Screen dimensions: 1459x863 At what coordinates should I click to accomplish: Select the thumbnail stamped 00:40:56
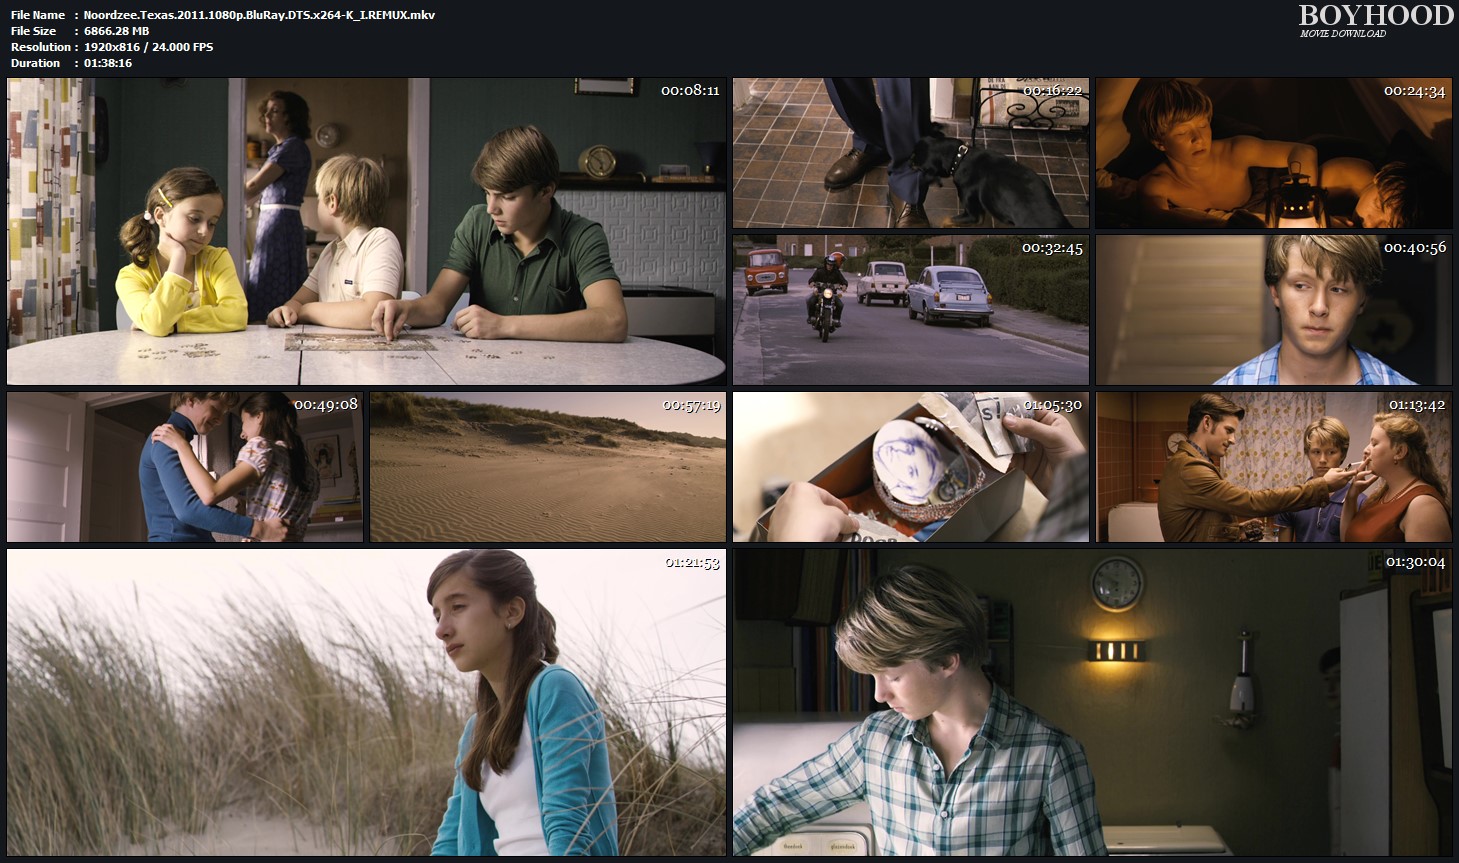(x=1272, y=310)
